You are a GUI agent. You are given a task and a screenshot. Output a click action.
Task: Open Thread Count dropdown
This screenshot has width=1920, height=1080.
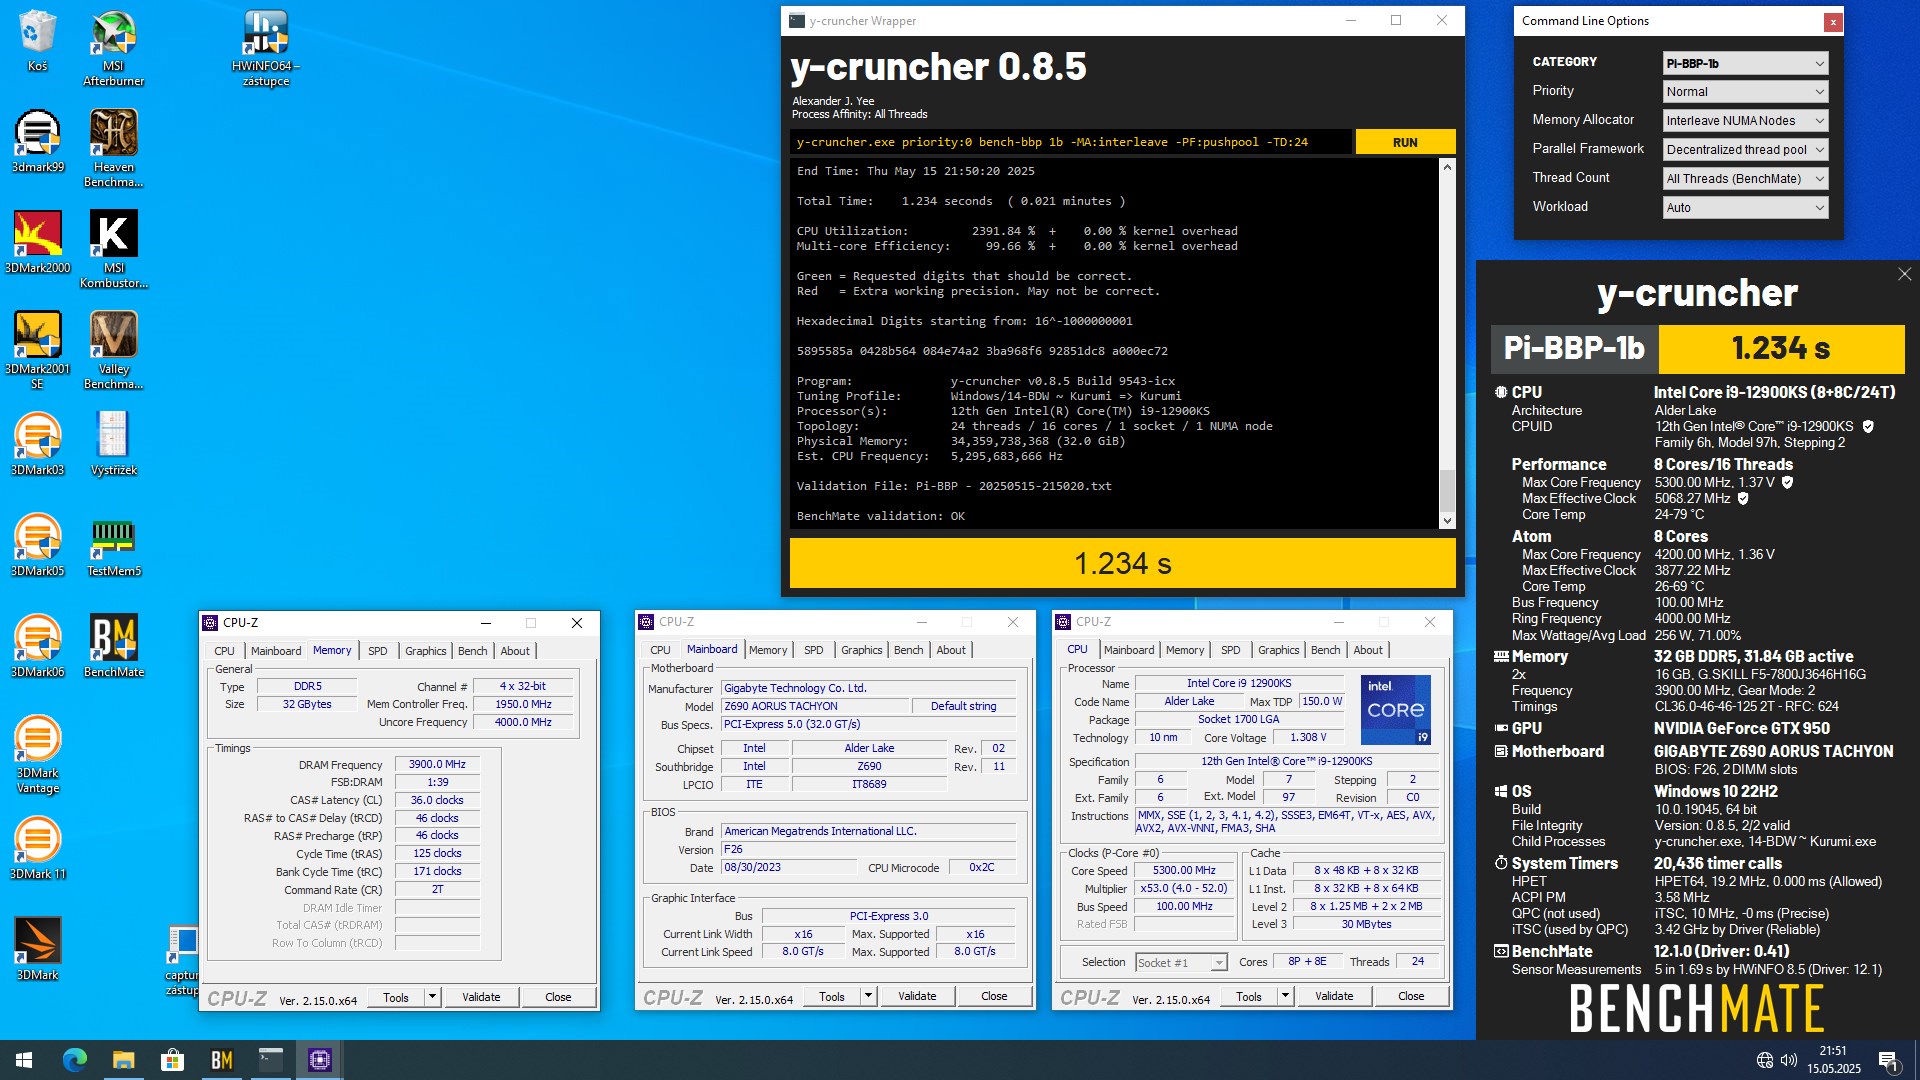coord(1745,179)
